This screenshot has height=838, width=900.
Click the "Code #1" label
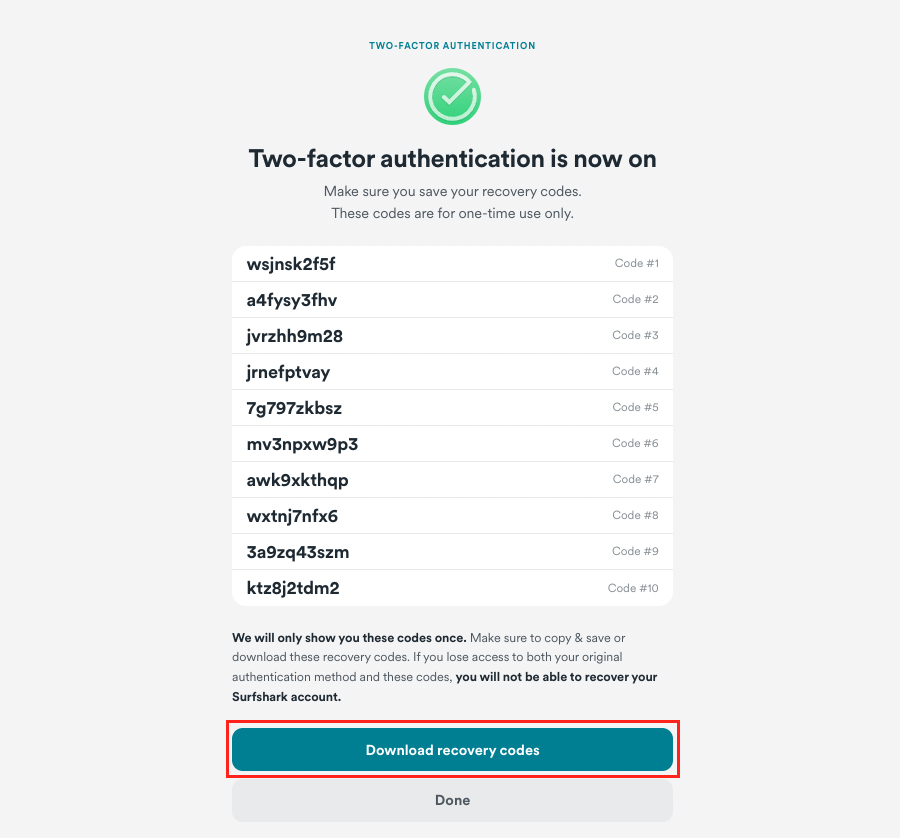pos(636,264)
